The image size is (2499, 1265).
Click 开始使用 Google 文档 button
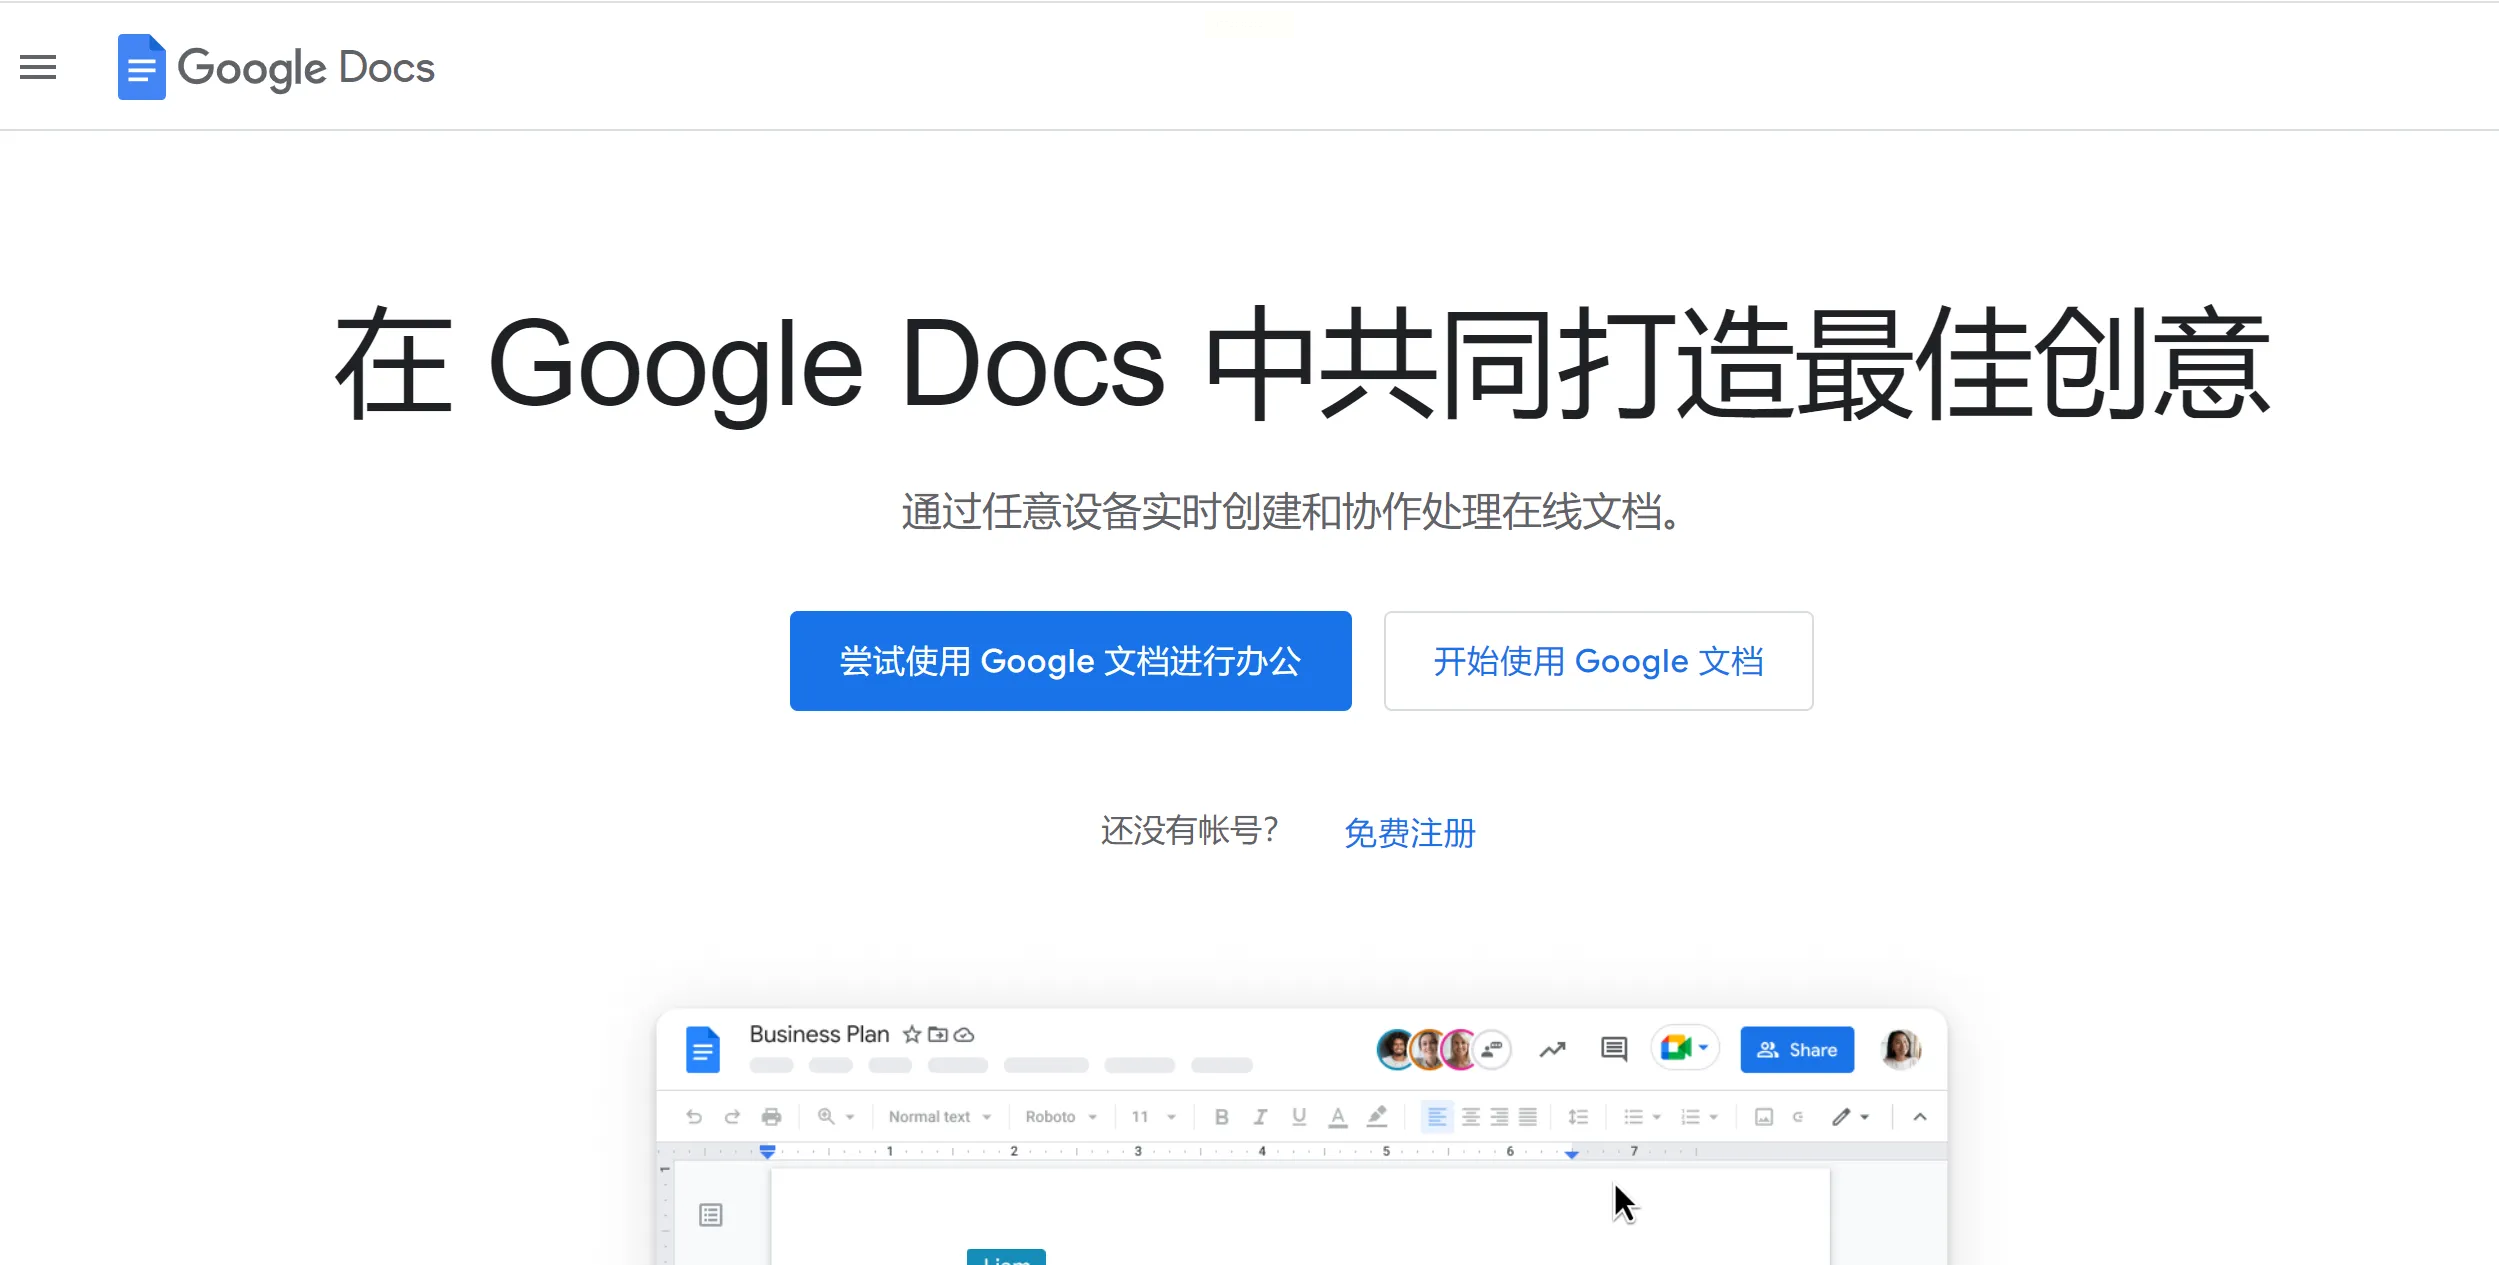tap(1597, 661)
